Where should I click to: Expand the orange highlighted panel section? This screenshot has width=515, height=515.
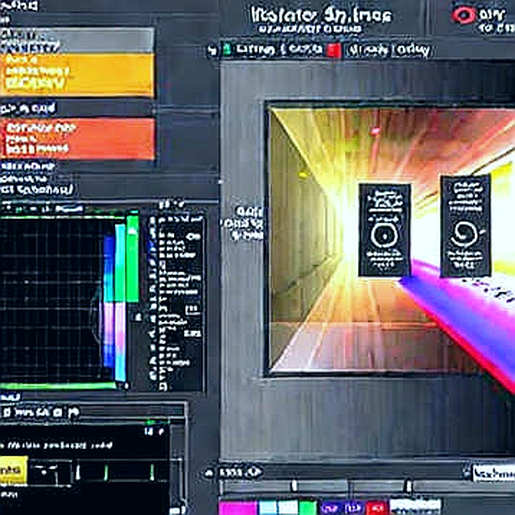point(78,138)
